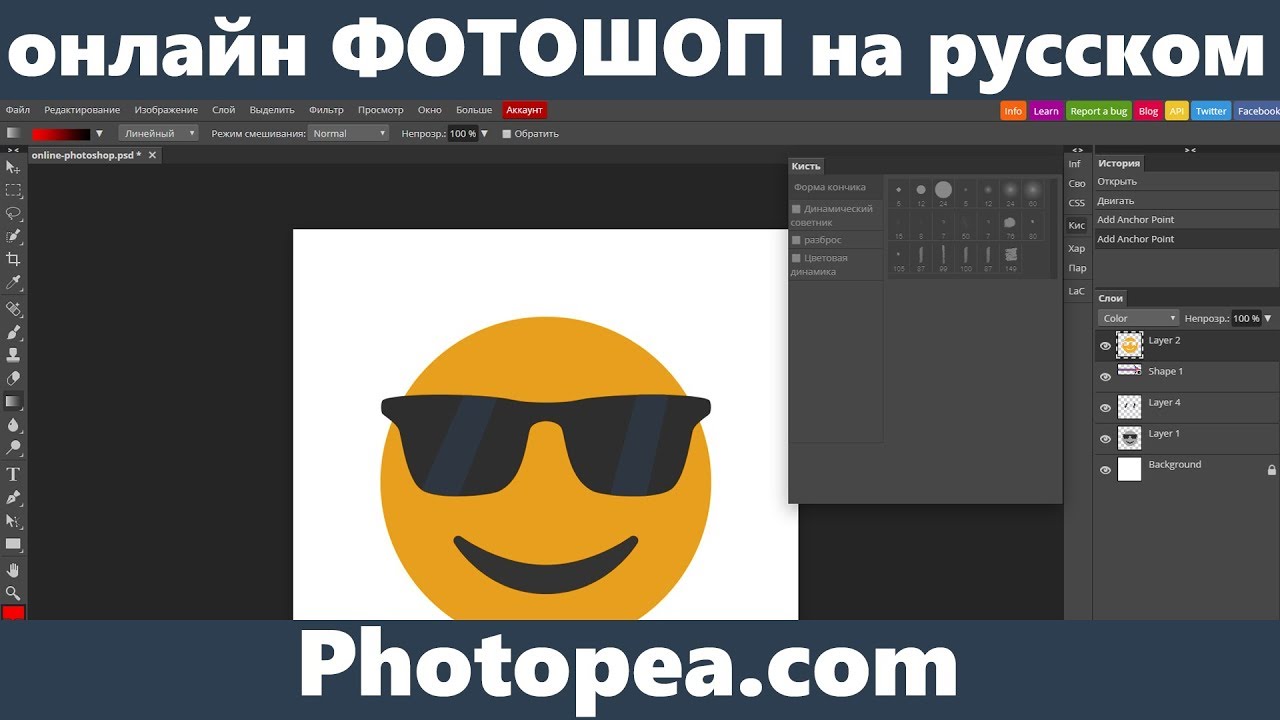Open the Просмотр menu
Viewport: 1280px width, 720px height.
[x=381, y=110]
